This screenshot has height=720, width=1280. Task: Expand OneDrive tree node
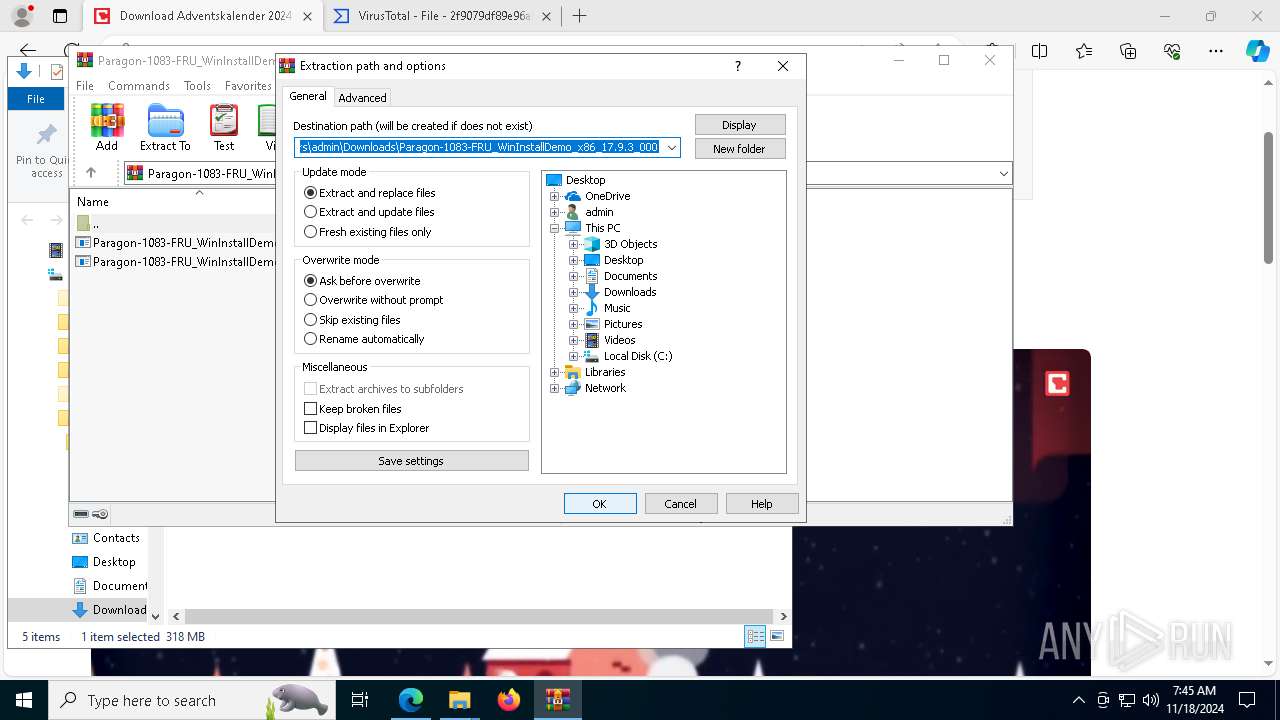555,196
